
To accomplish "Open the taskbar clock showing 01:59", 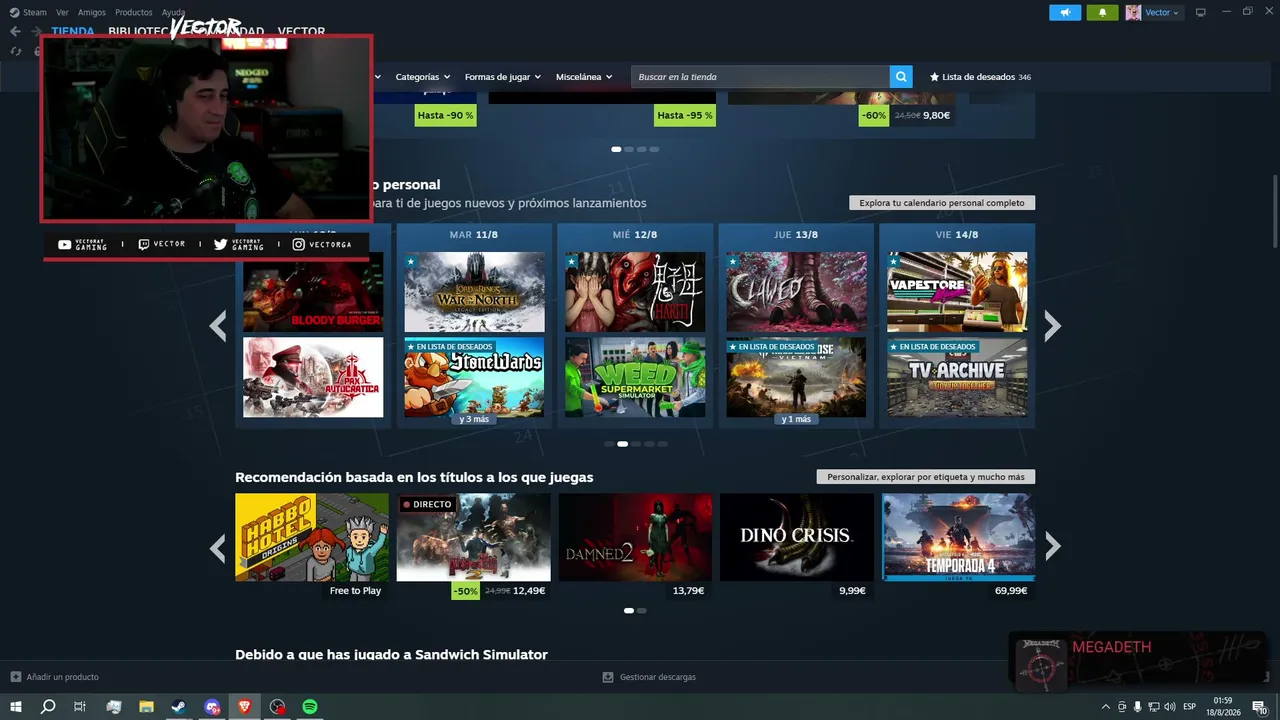I will 1226,707.
